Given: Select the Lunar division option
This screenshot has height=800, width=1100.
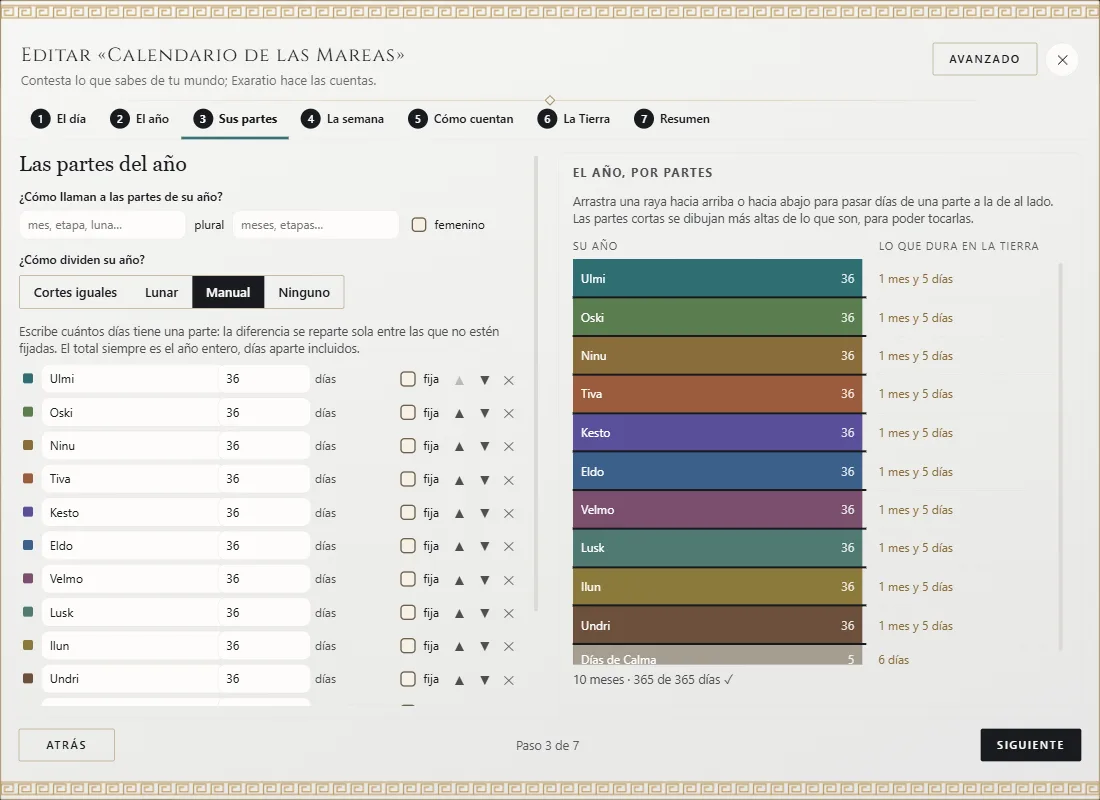Looking at the screenshot, I should (161, 292).
